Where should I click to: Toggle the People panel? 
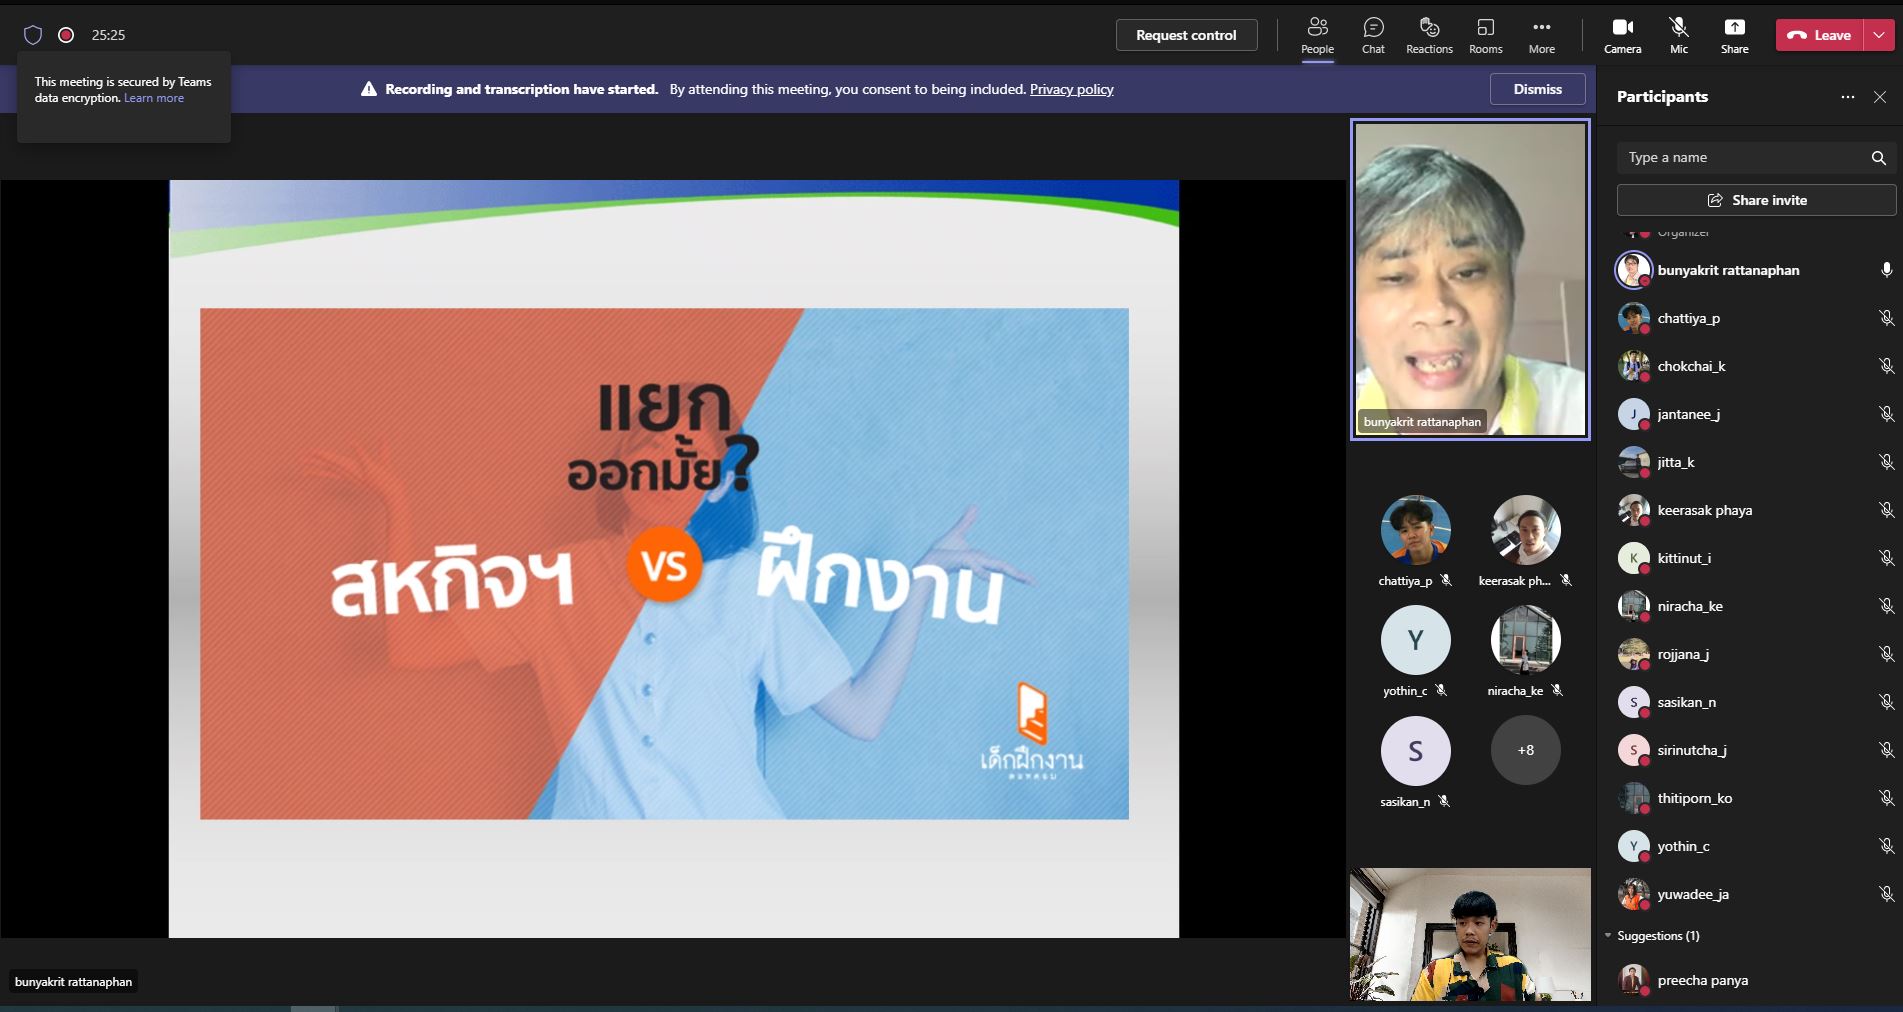click(x=1317, y=35)
